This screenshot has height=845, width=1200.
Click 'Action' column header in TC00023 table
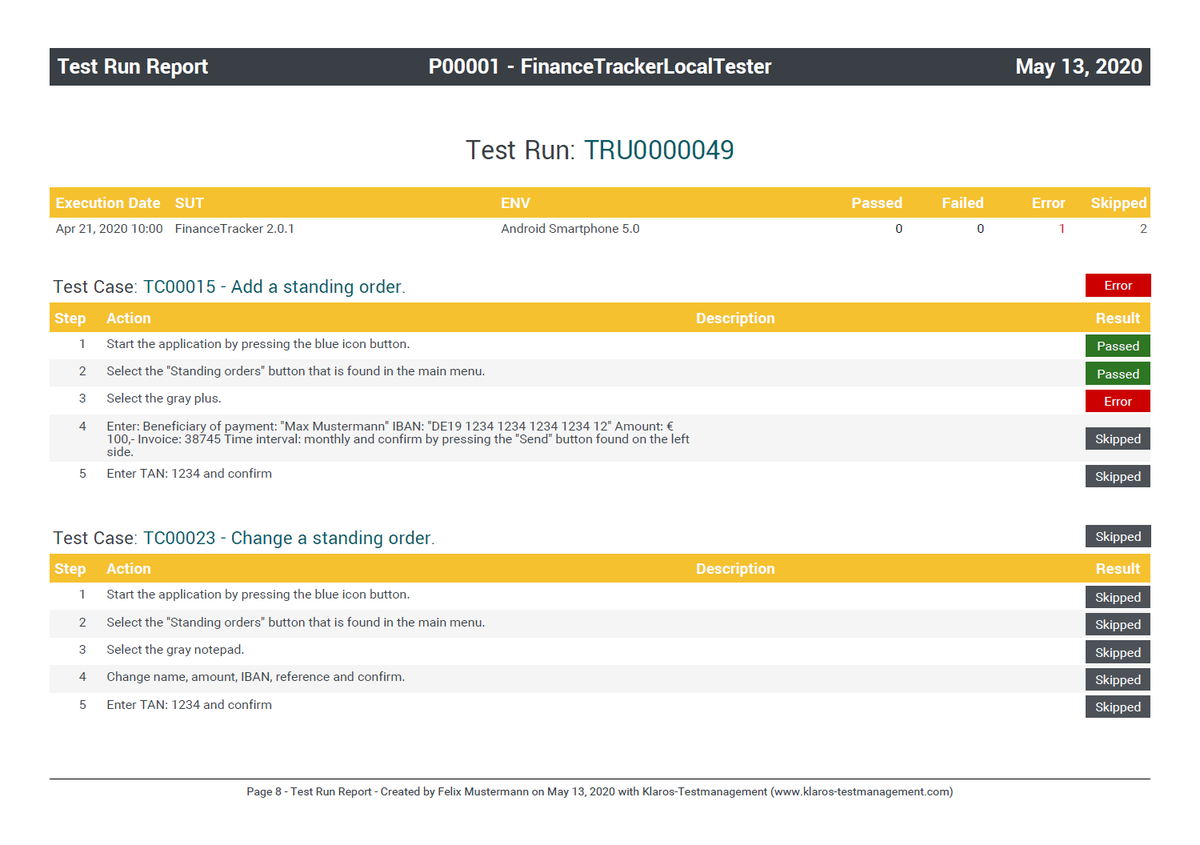[129, 569]
